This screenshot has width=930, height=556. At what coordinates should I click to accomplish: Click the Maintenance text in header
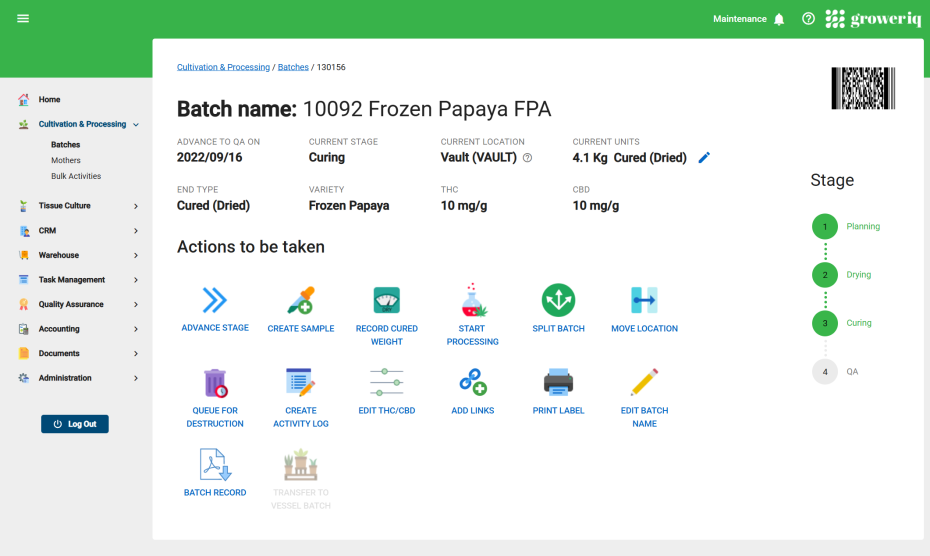[740, 19]
